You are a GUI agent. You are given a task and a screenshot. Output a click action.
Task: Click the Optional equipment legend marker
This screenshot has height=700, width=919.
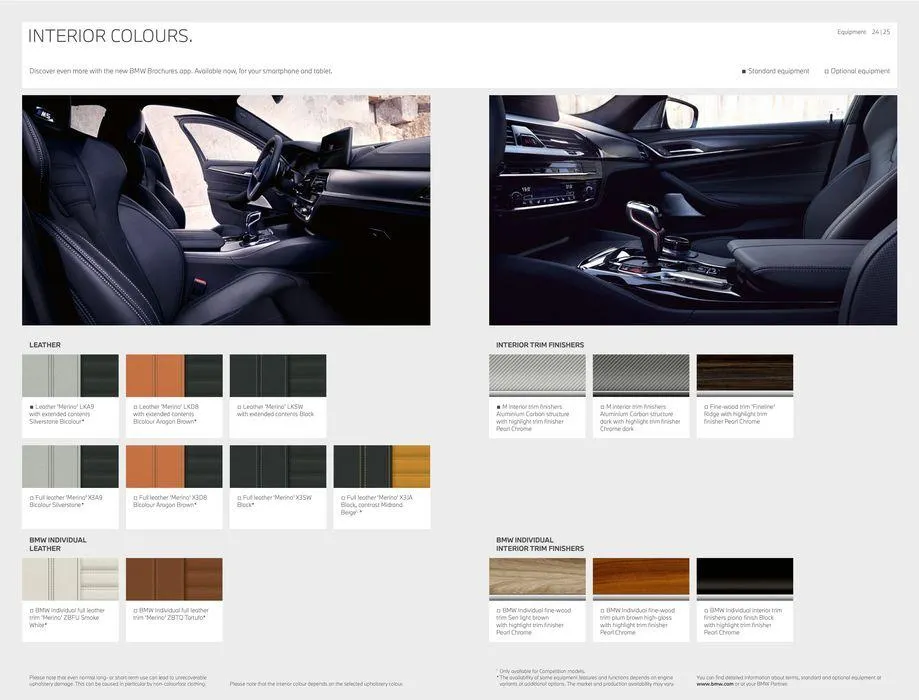pos(826,72)
